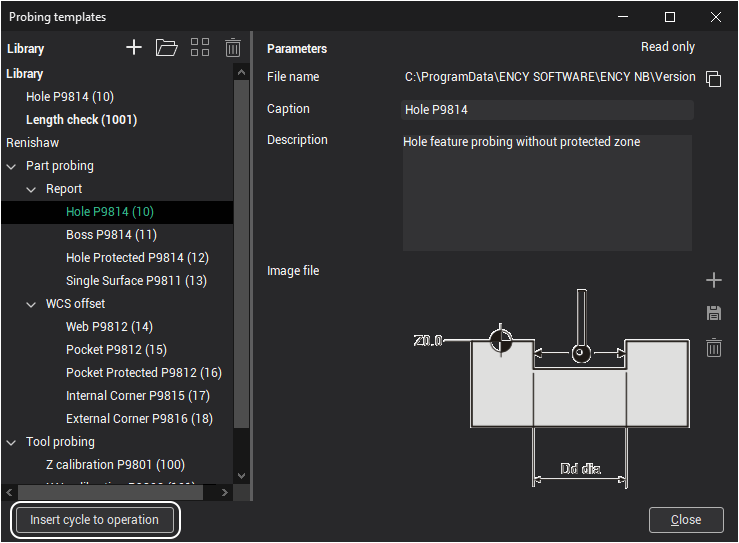This screenshot has height=543, width=739.
Task: Collapse the Report tree group
Action: coord(32,189)
